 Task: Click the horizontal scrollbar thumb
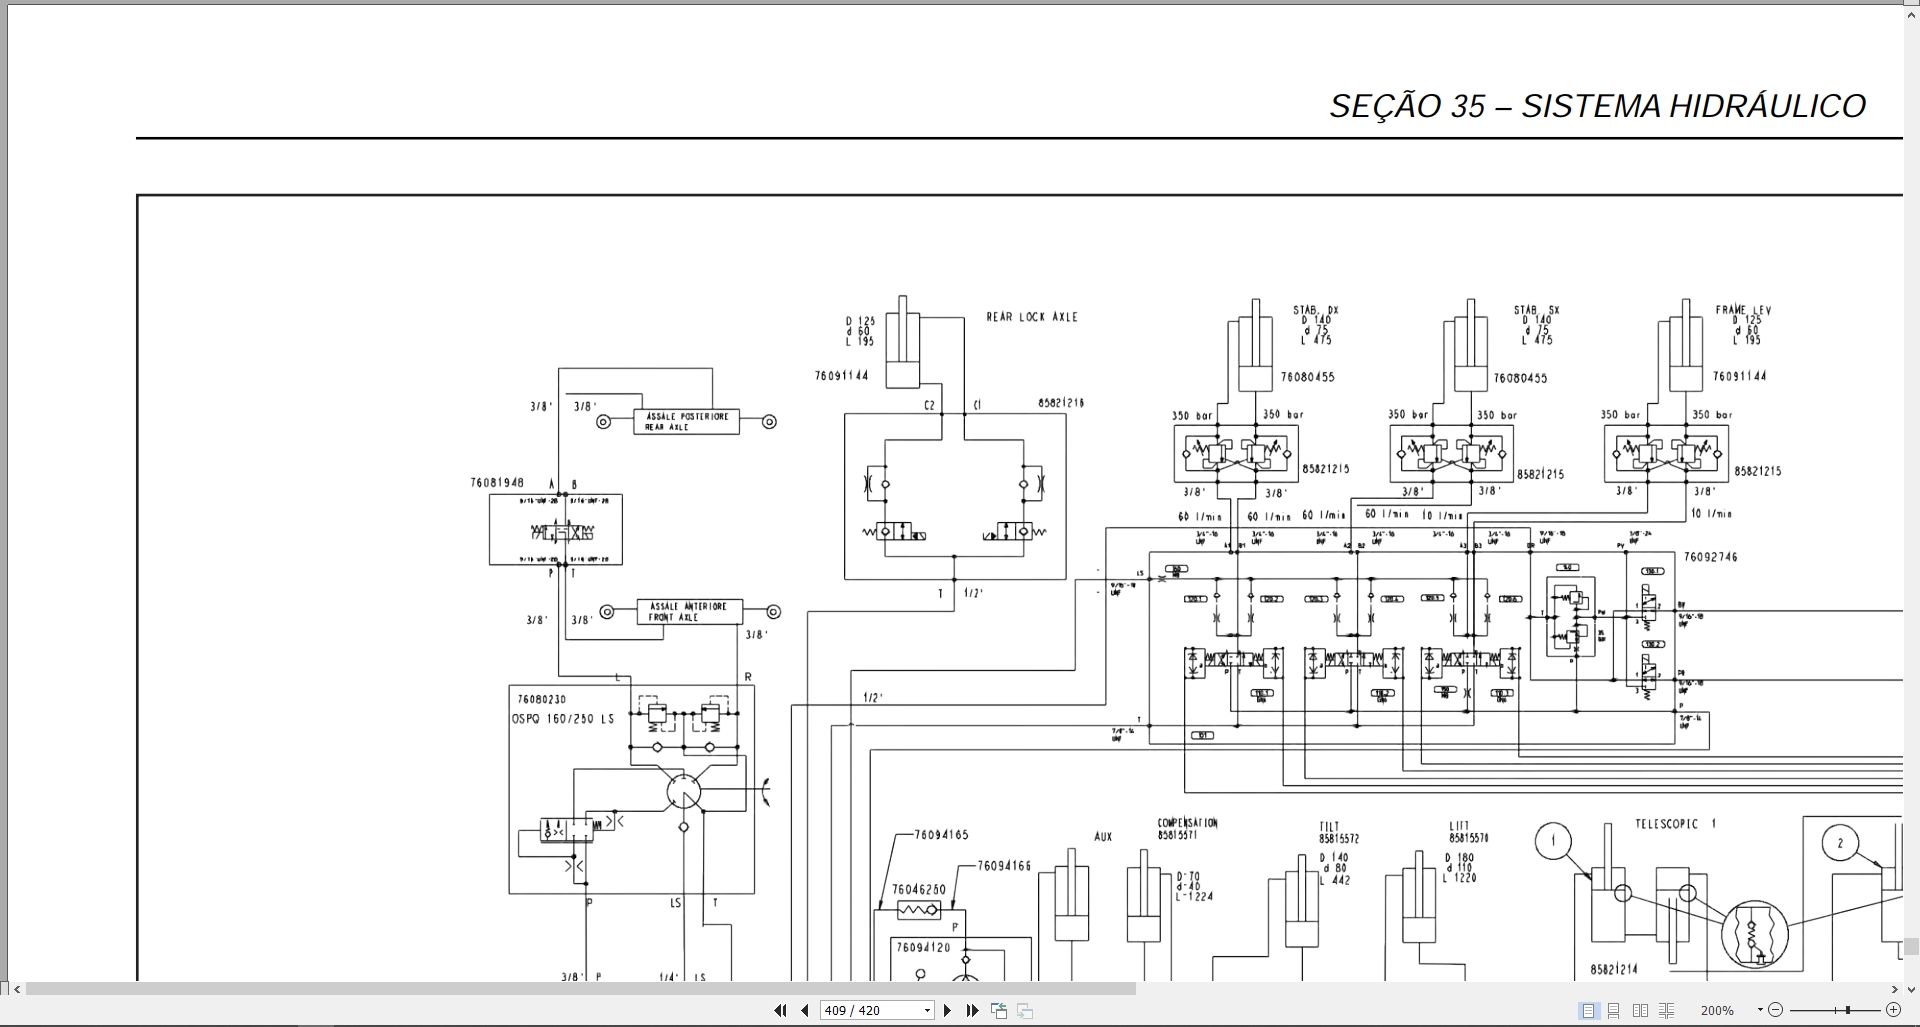[580, 989]
